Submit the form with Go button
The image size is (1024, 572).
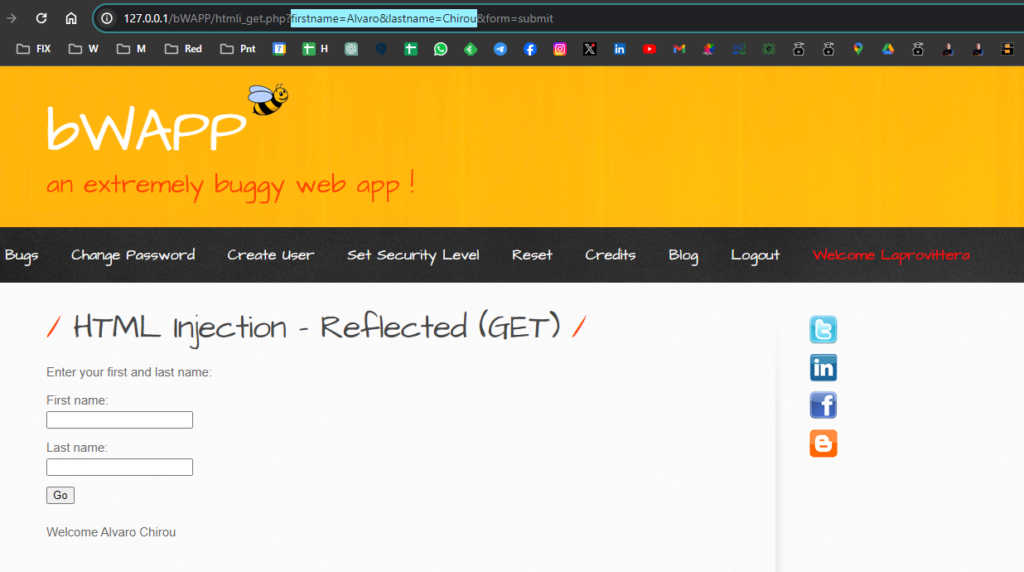click(60, 495)
